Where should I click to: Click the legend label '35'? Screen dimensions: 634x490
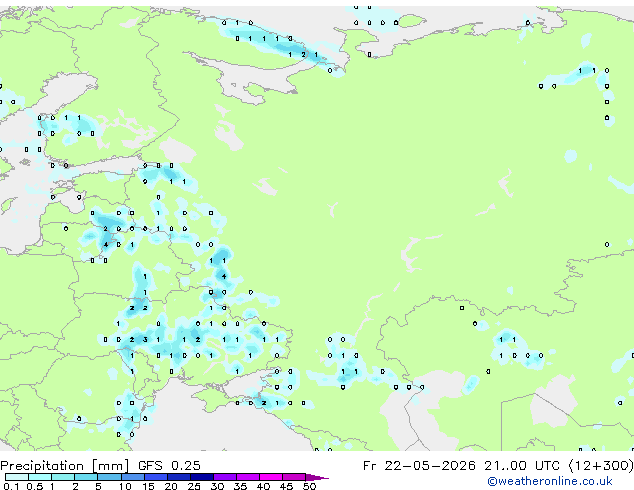(x=240, y=486)
